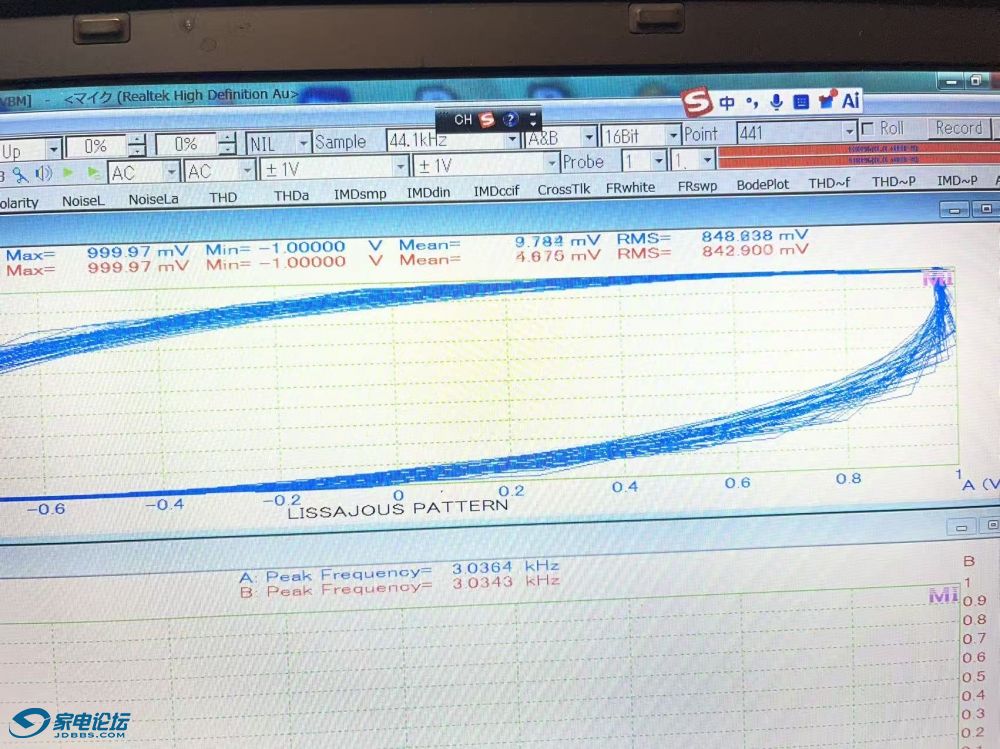Image resolution: width=1000 pixels, height=749 pixels.
Task: Open the first ±1V range dropdown
Action: pos(401,167)
